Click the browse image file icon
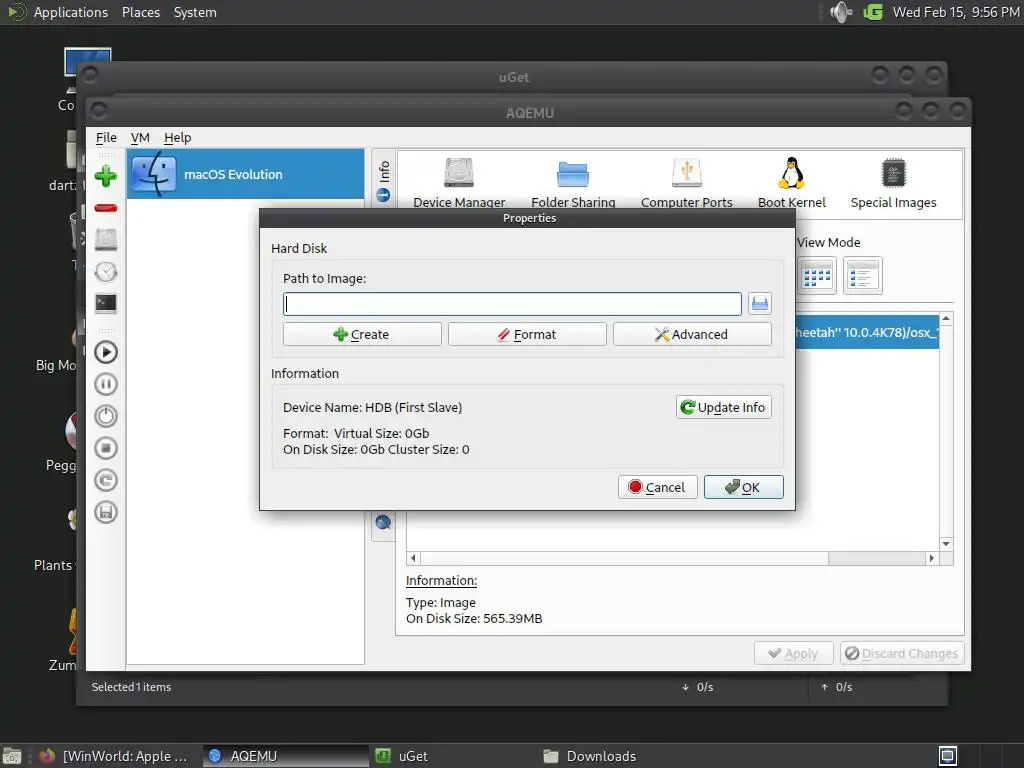1024x768 pixels. [x=760, y=304]
